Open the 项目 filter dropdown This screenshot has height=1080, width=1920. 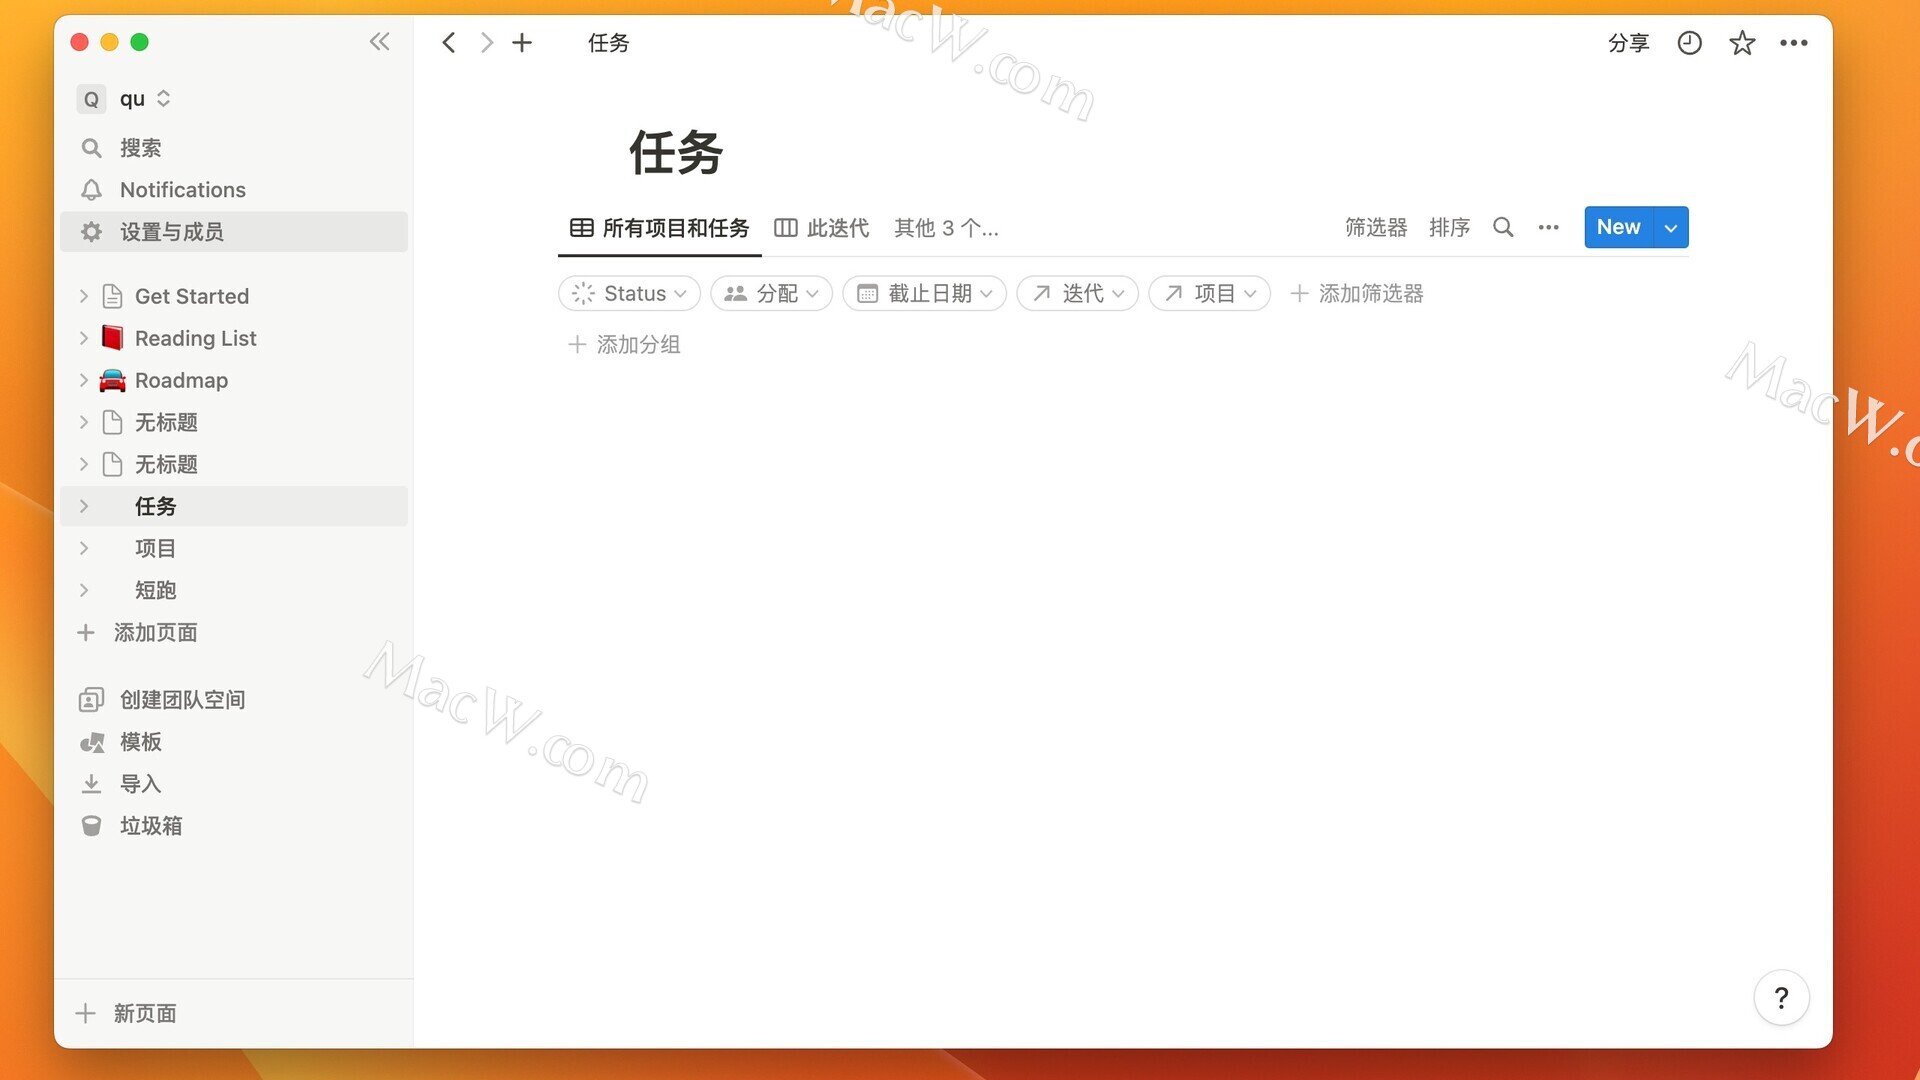tap(1209, 293)
